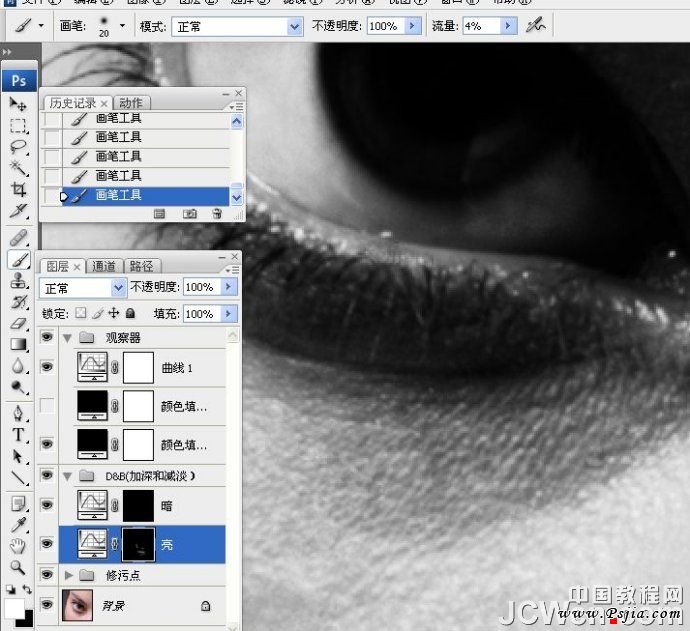Delete current state with History trash icon
690x631 pixels.
[217, 213]
